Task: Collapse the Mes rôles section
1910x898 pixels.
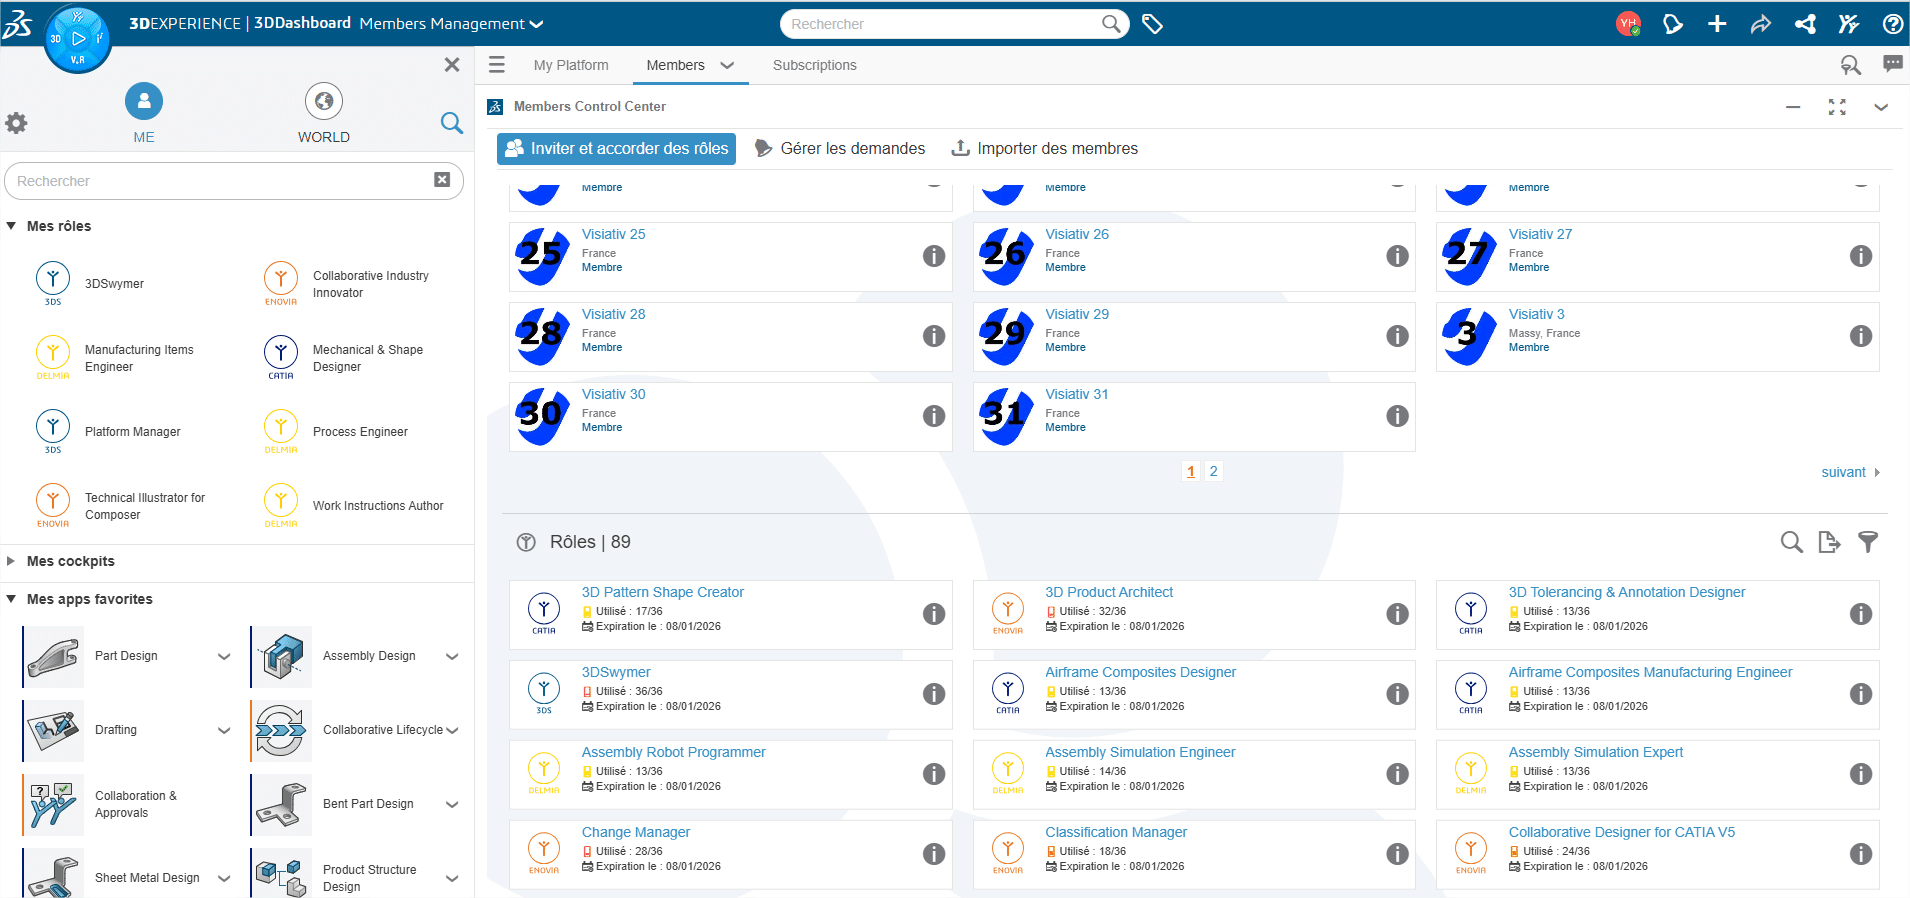Action: click(11, 226)
